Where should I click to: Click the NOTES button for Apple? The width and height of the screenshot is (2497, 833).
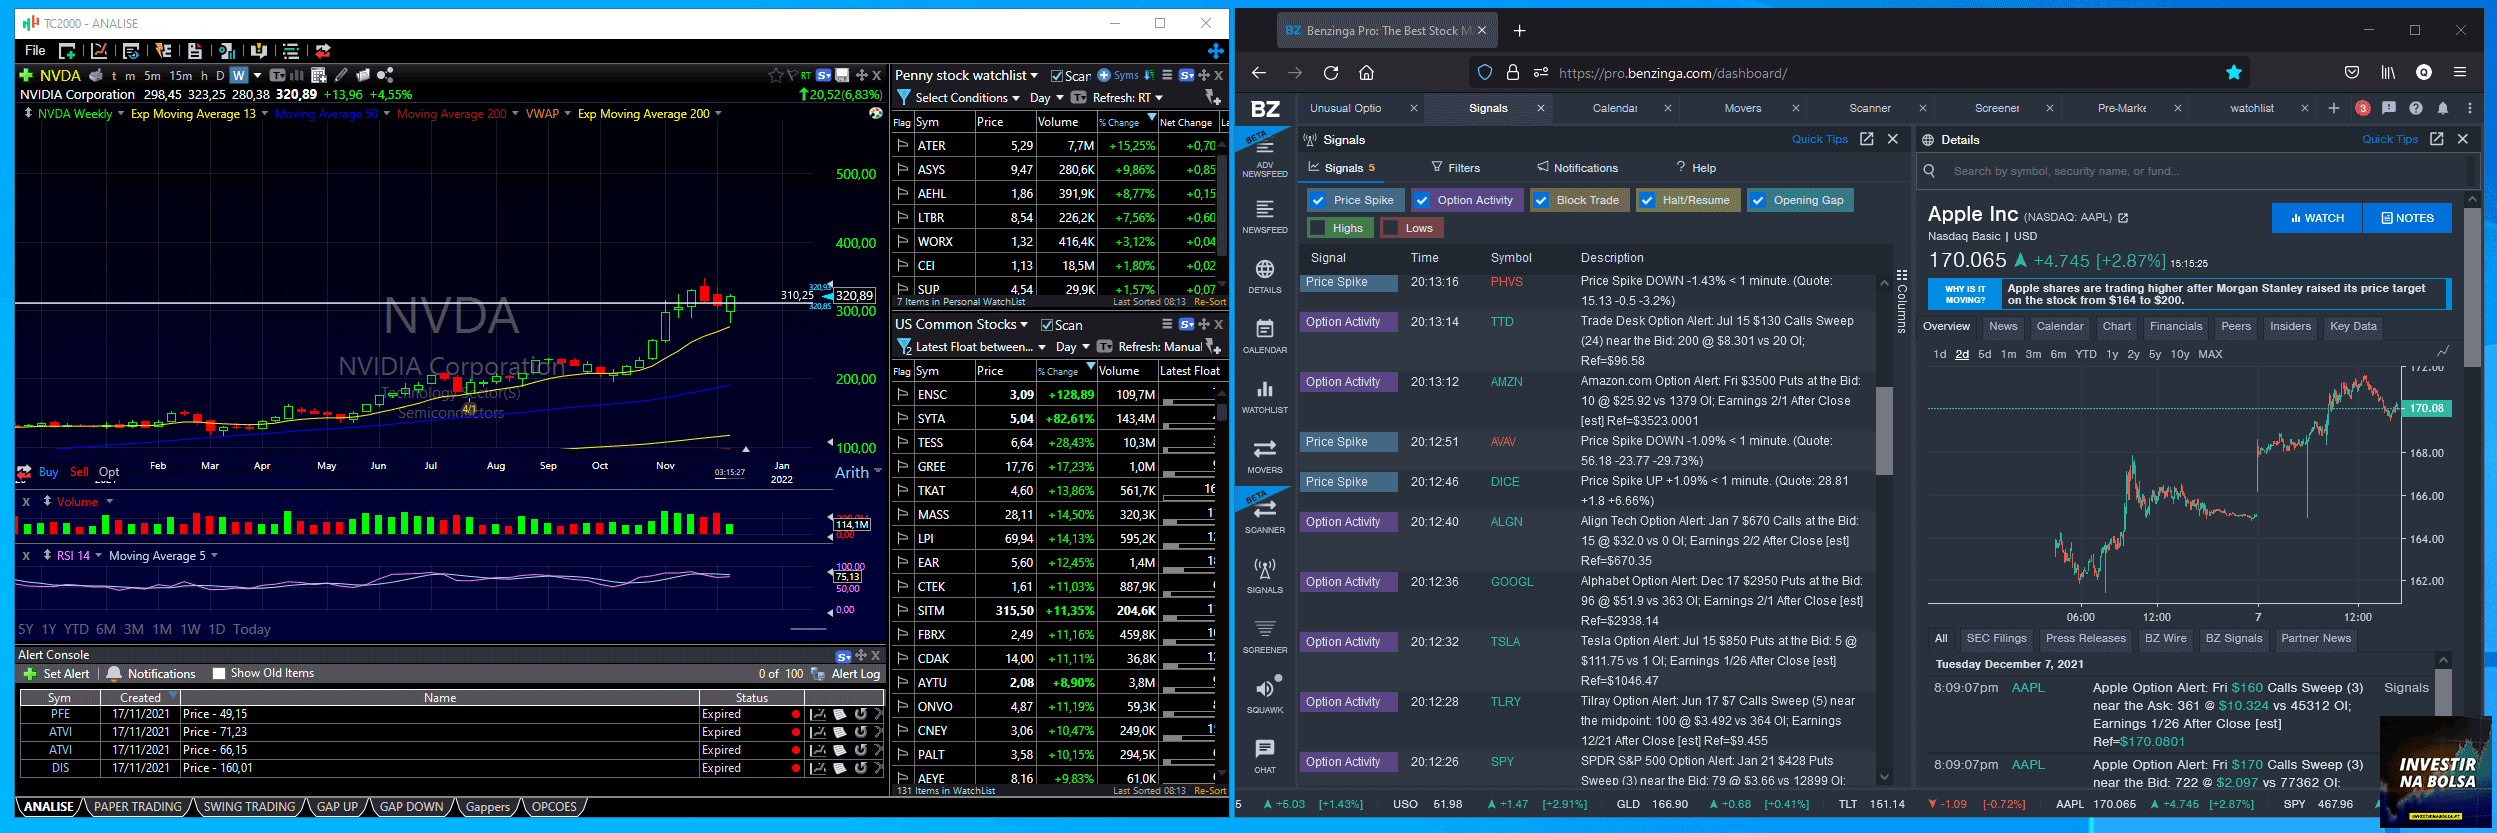click(2407, 218)
